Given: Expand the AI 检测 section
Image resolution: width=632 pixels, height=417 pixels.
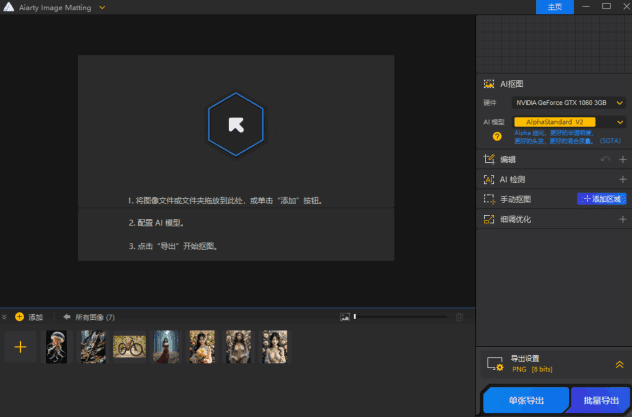Looking at the screenshot, I should point(622,179).
